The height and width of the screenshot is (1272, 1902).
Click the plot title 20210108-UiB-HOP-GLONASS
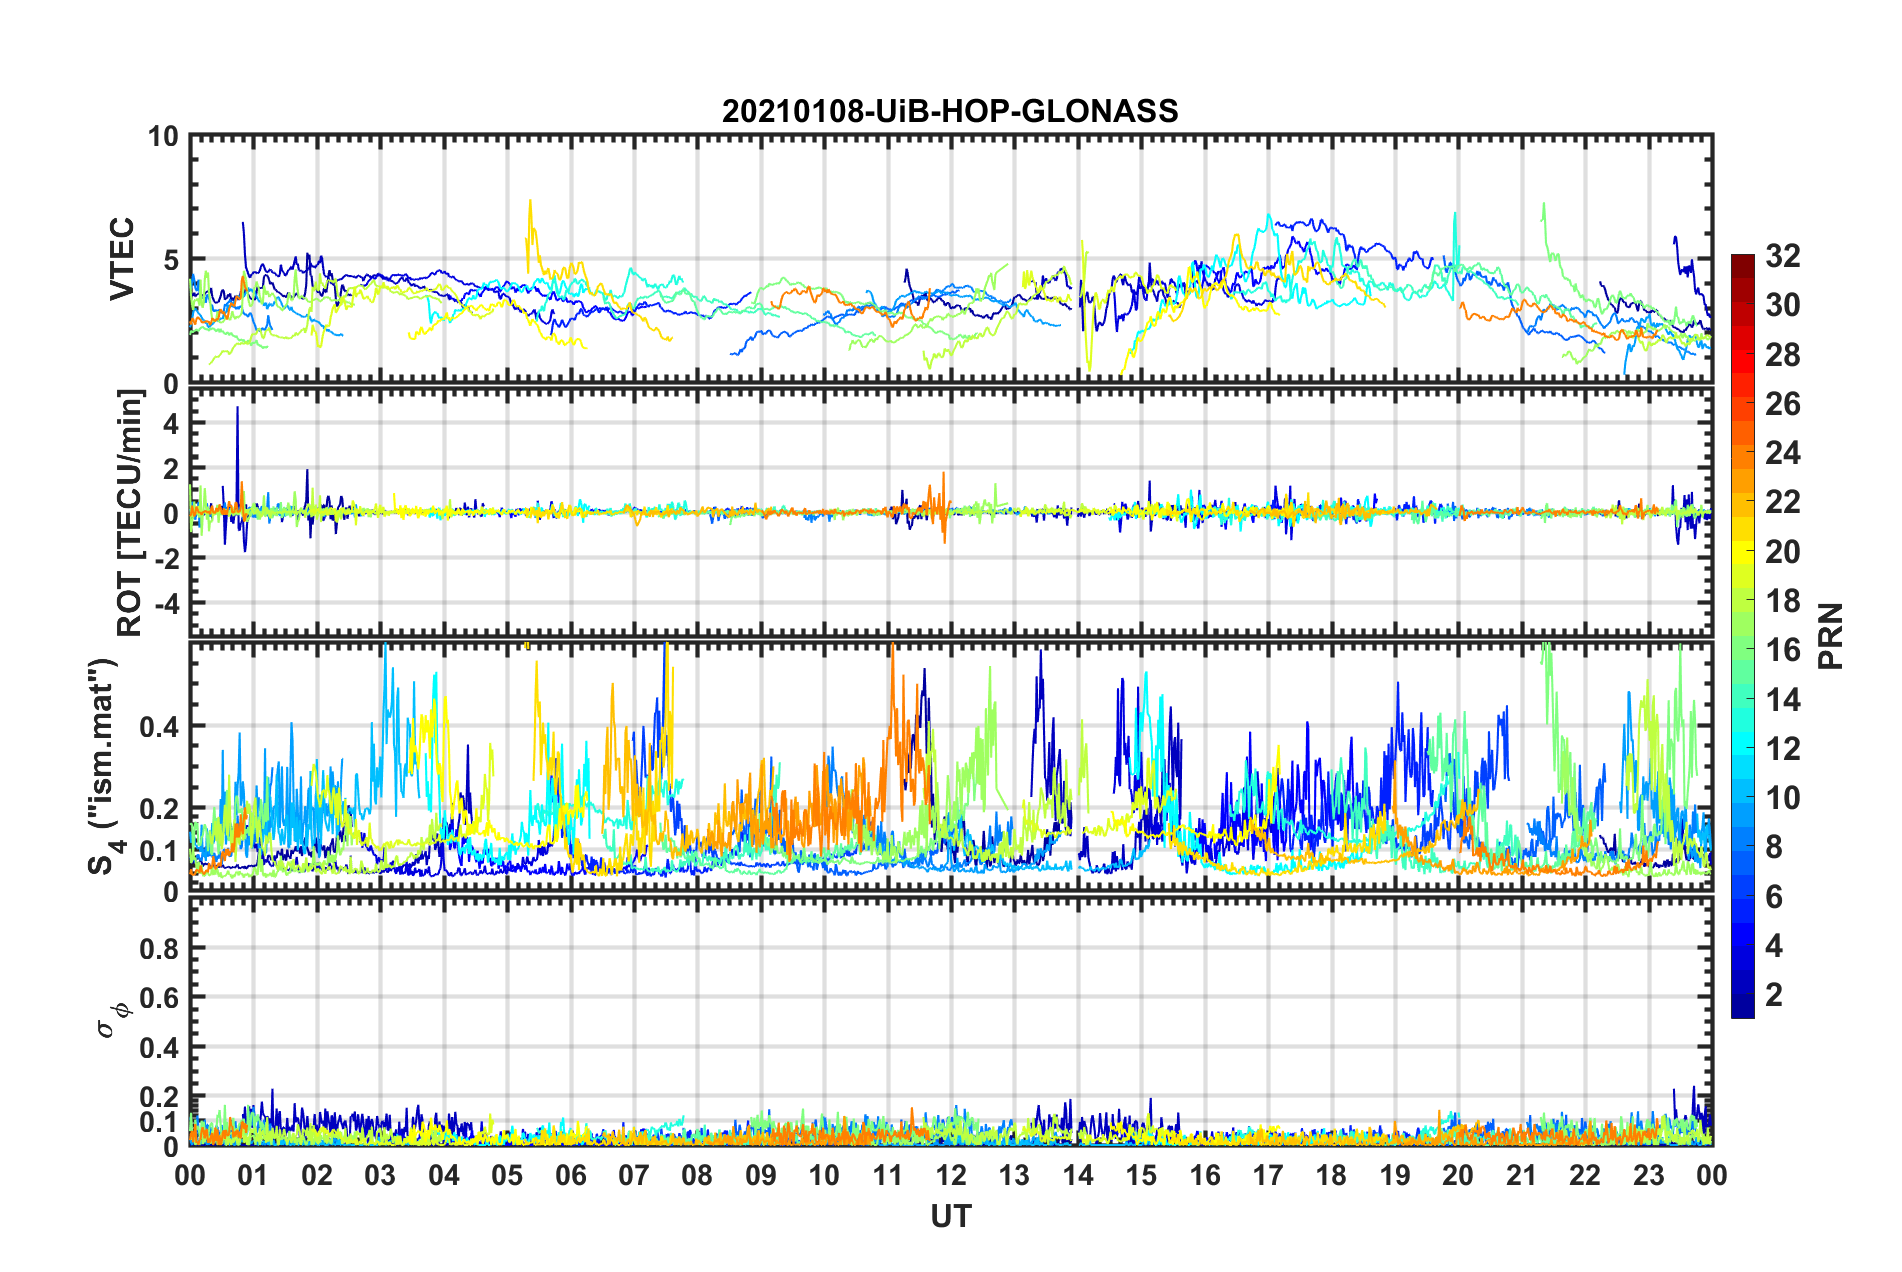pos(950,111)
